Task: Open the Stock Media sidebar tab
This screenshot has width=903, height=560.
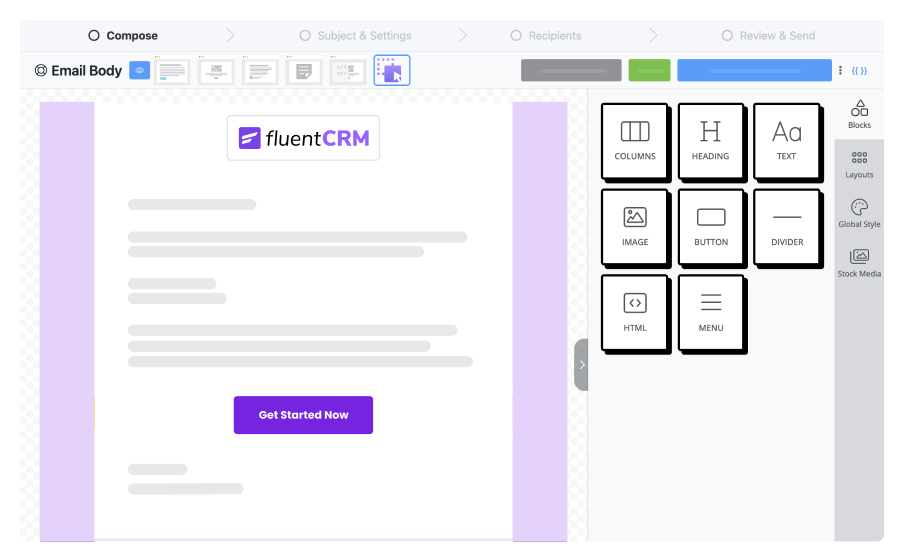Action: click(859, 263)
